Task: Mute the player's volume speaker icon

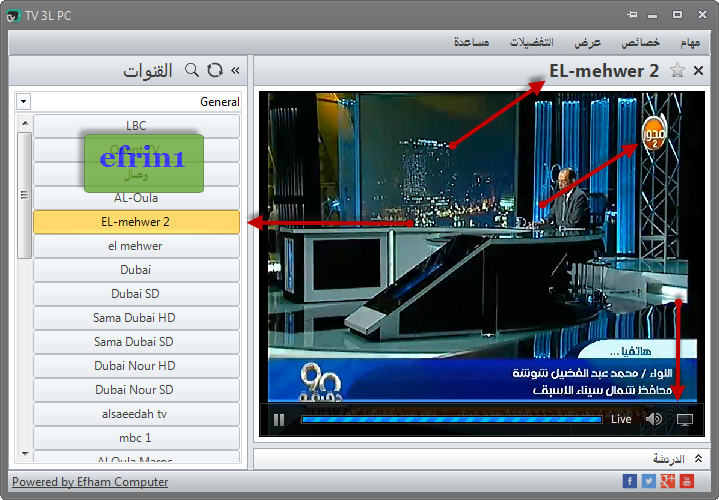Action: click(x=654, y=419)
